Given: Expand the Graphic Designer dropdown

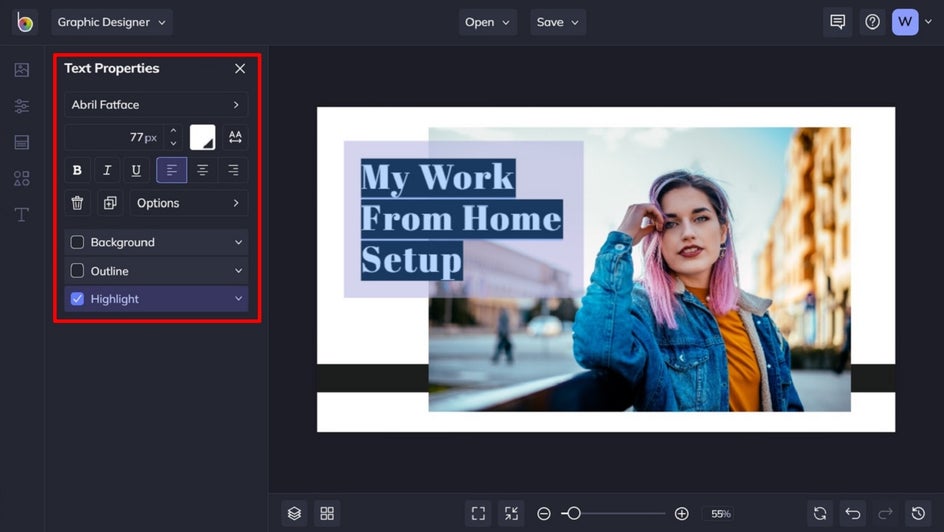Looking at the screenshot, I should pos(111,22).
